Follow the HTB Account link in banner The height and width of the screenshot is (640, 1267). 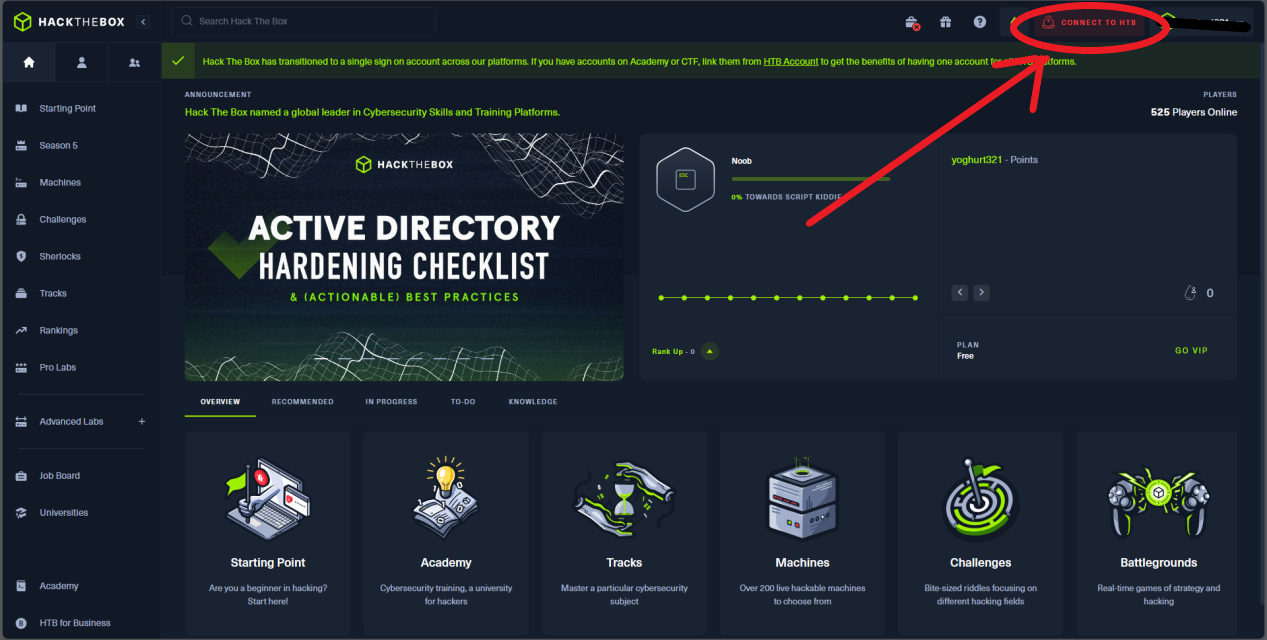[790, 62]
